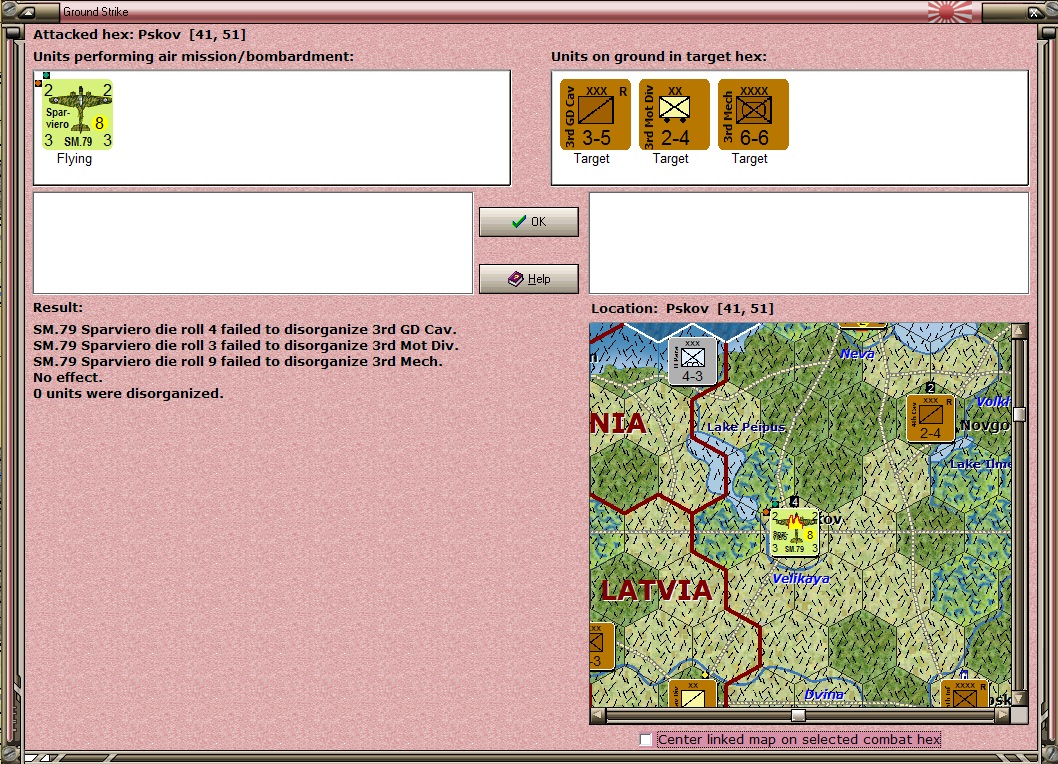Screen dimensions: 1058x764
Task: Click the map scroll up arrow
Action: tap(1020, 330)
